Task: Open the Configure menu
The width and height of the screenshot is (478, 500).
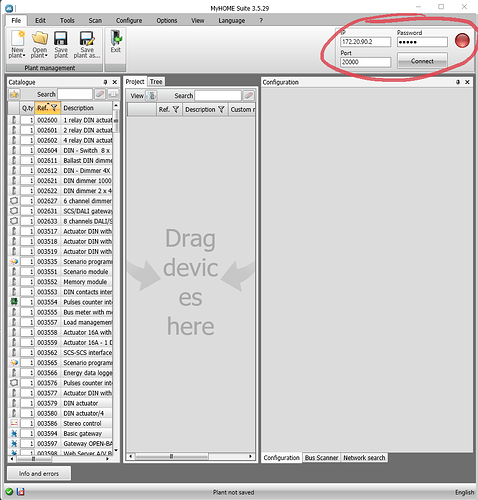Action: click(129, 20)
